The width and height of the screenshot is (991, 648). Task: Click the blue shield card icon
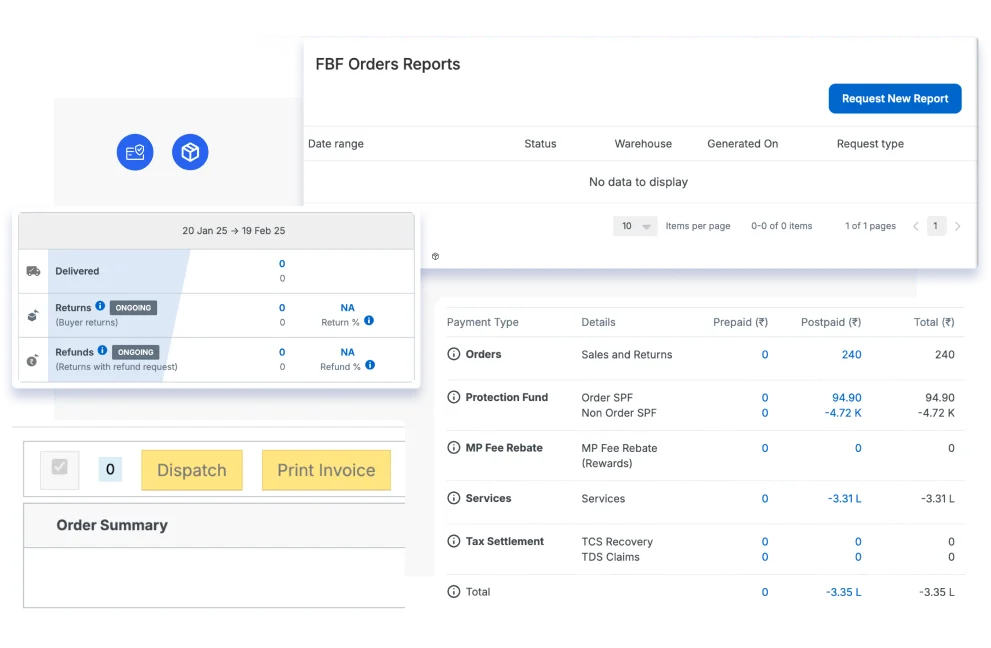click(135, 152)
